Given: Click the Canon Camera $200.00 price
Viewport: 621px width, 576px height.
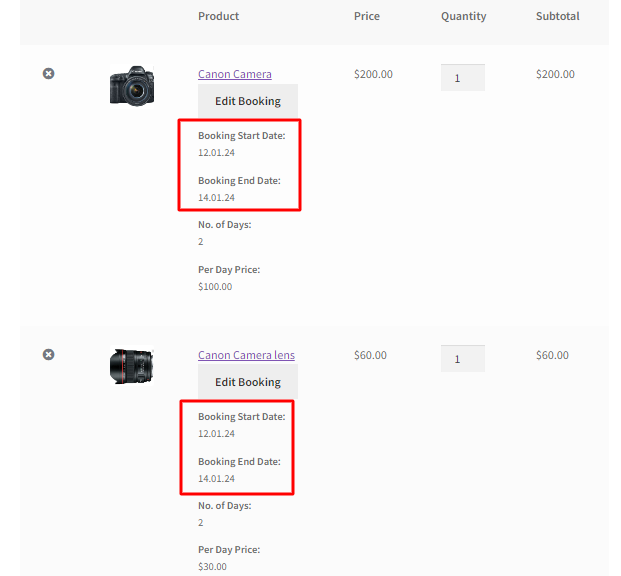Looking at the screenshot, I should tap(373, 74).
